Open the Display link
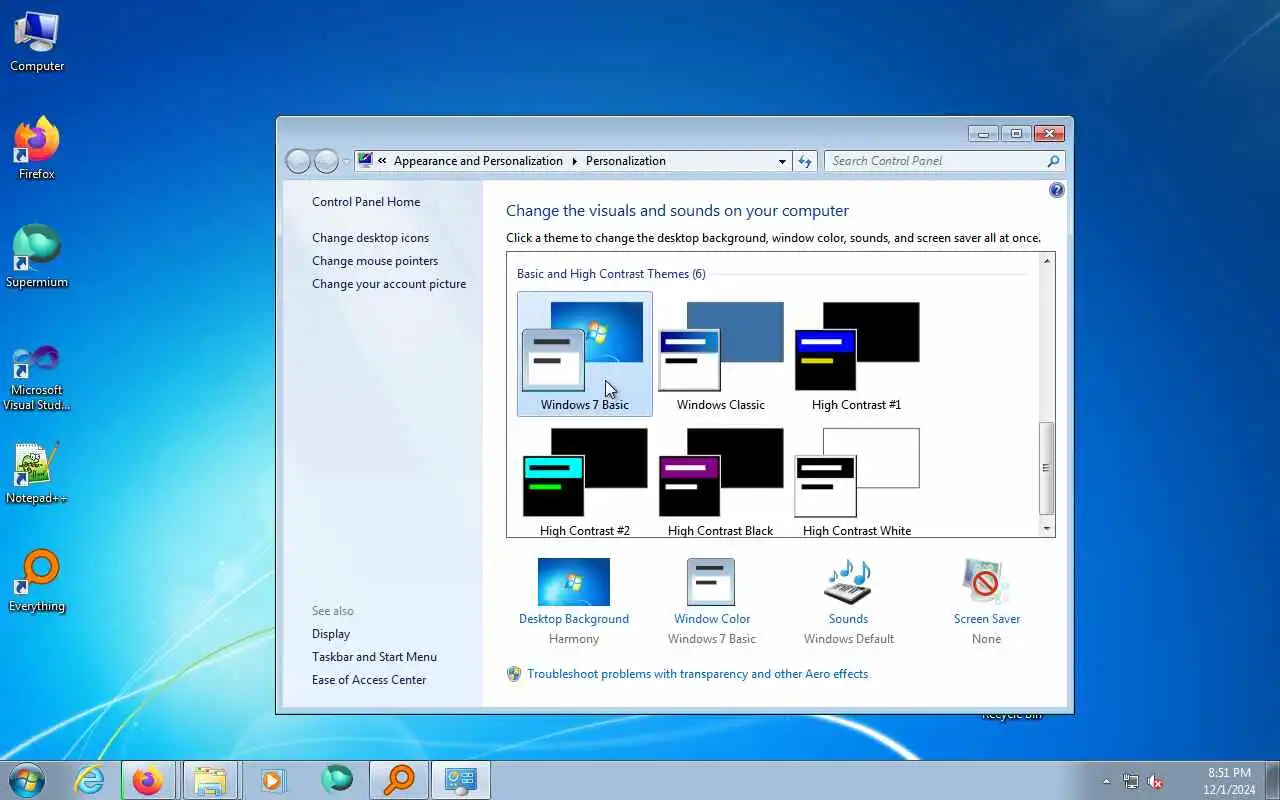This screenshot has height=800, width=1280. pyautogui.click(x=331, y=634)
